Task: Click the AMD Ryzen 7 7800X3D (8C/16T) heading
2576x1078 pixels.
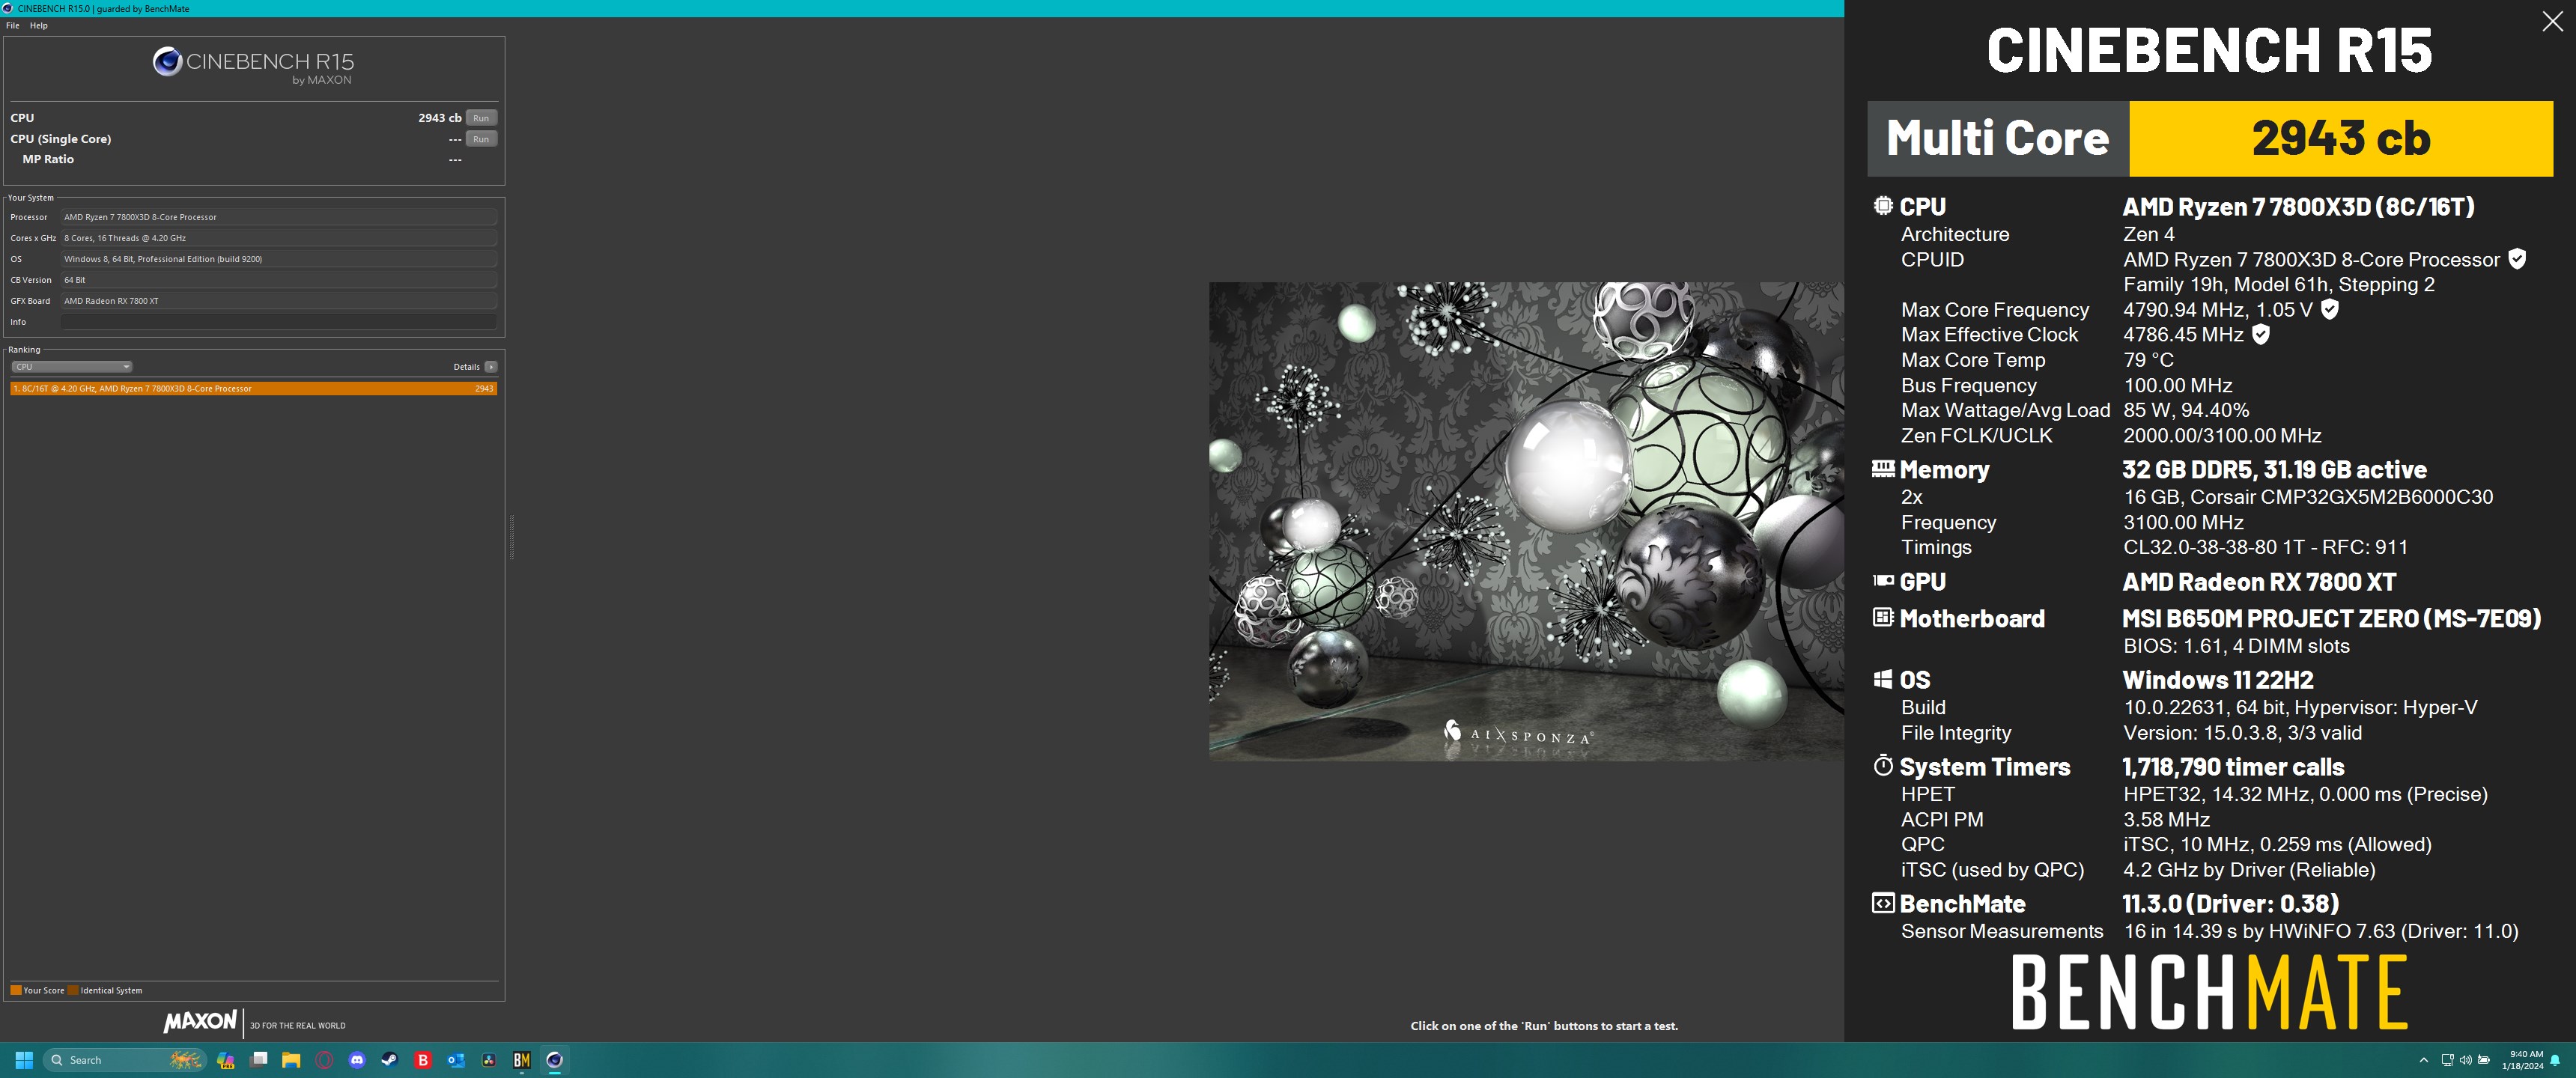Action: 2298,206
